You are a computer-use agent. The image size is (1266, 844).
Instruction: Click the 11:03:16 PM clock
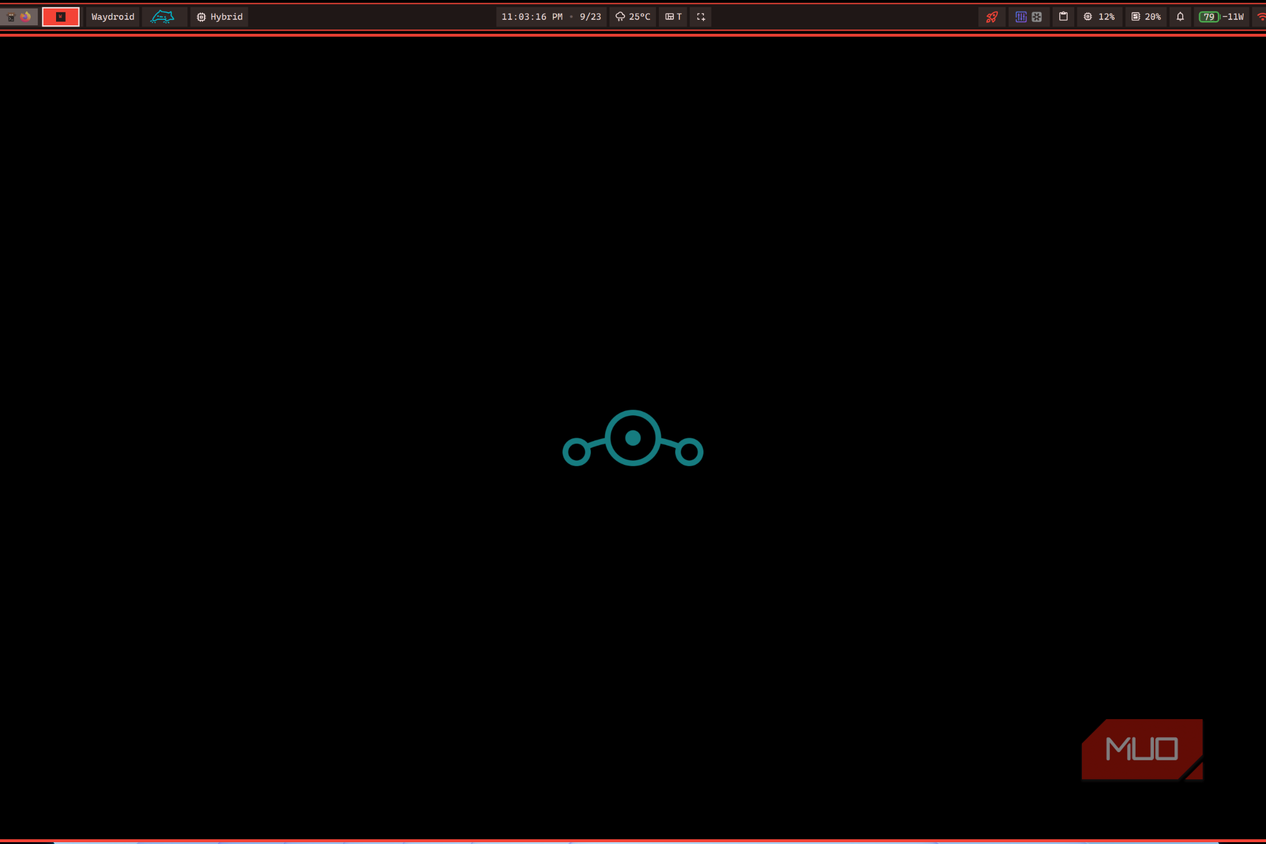click(x=532, y=17)
